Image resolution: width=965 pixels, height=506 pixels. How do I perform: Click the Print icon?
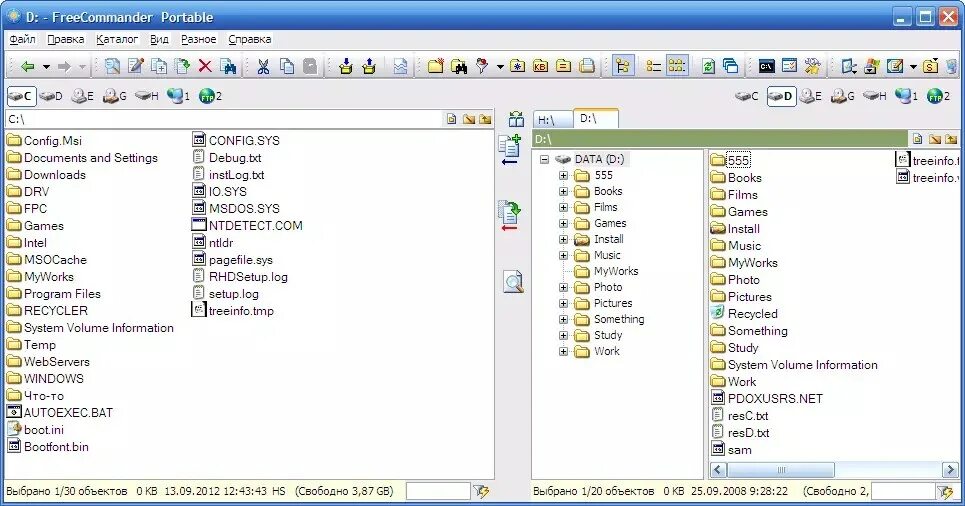[588, 66]
